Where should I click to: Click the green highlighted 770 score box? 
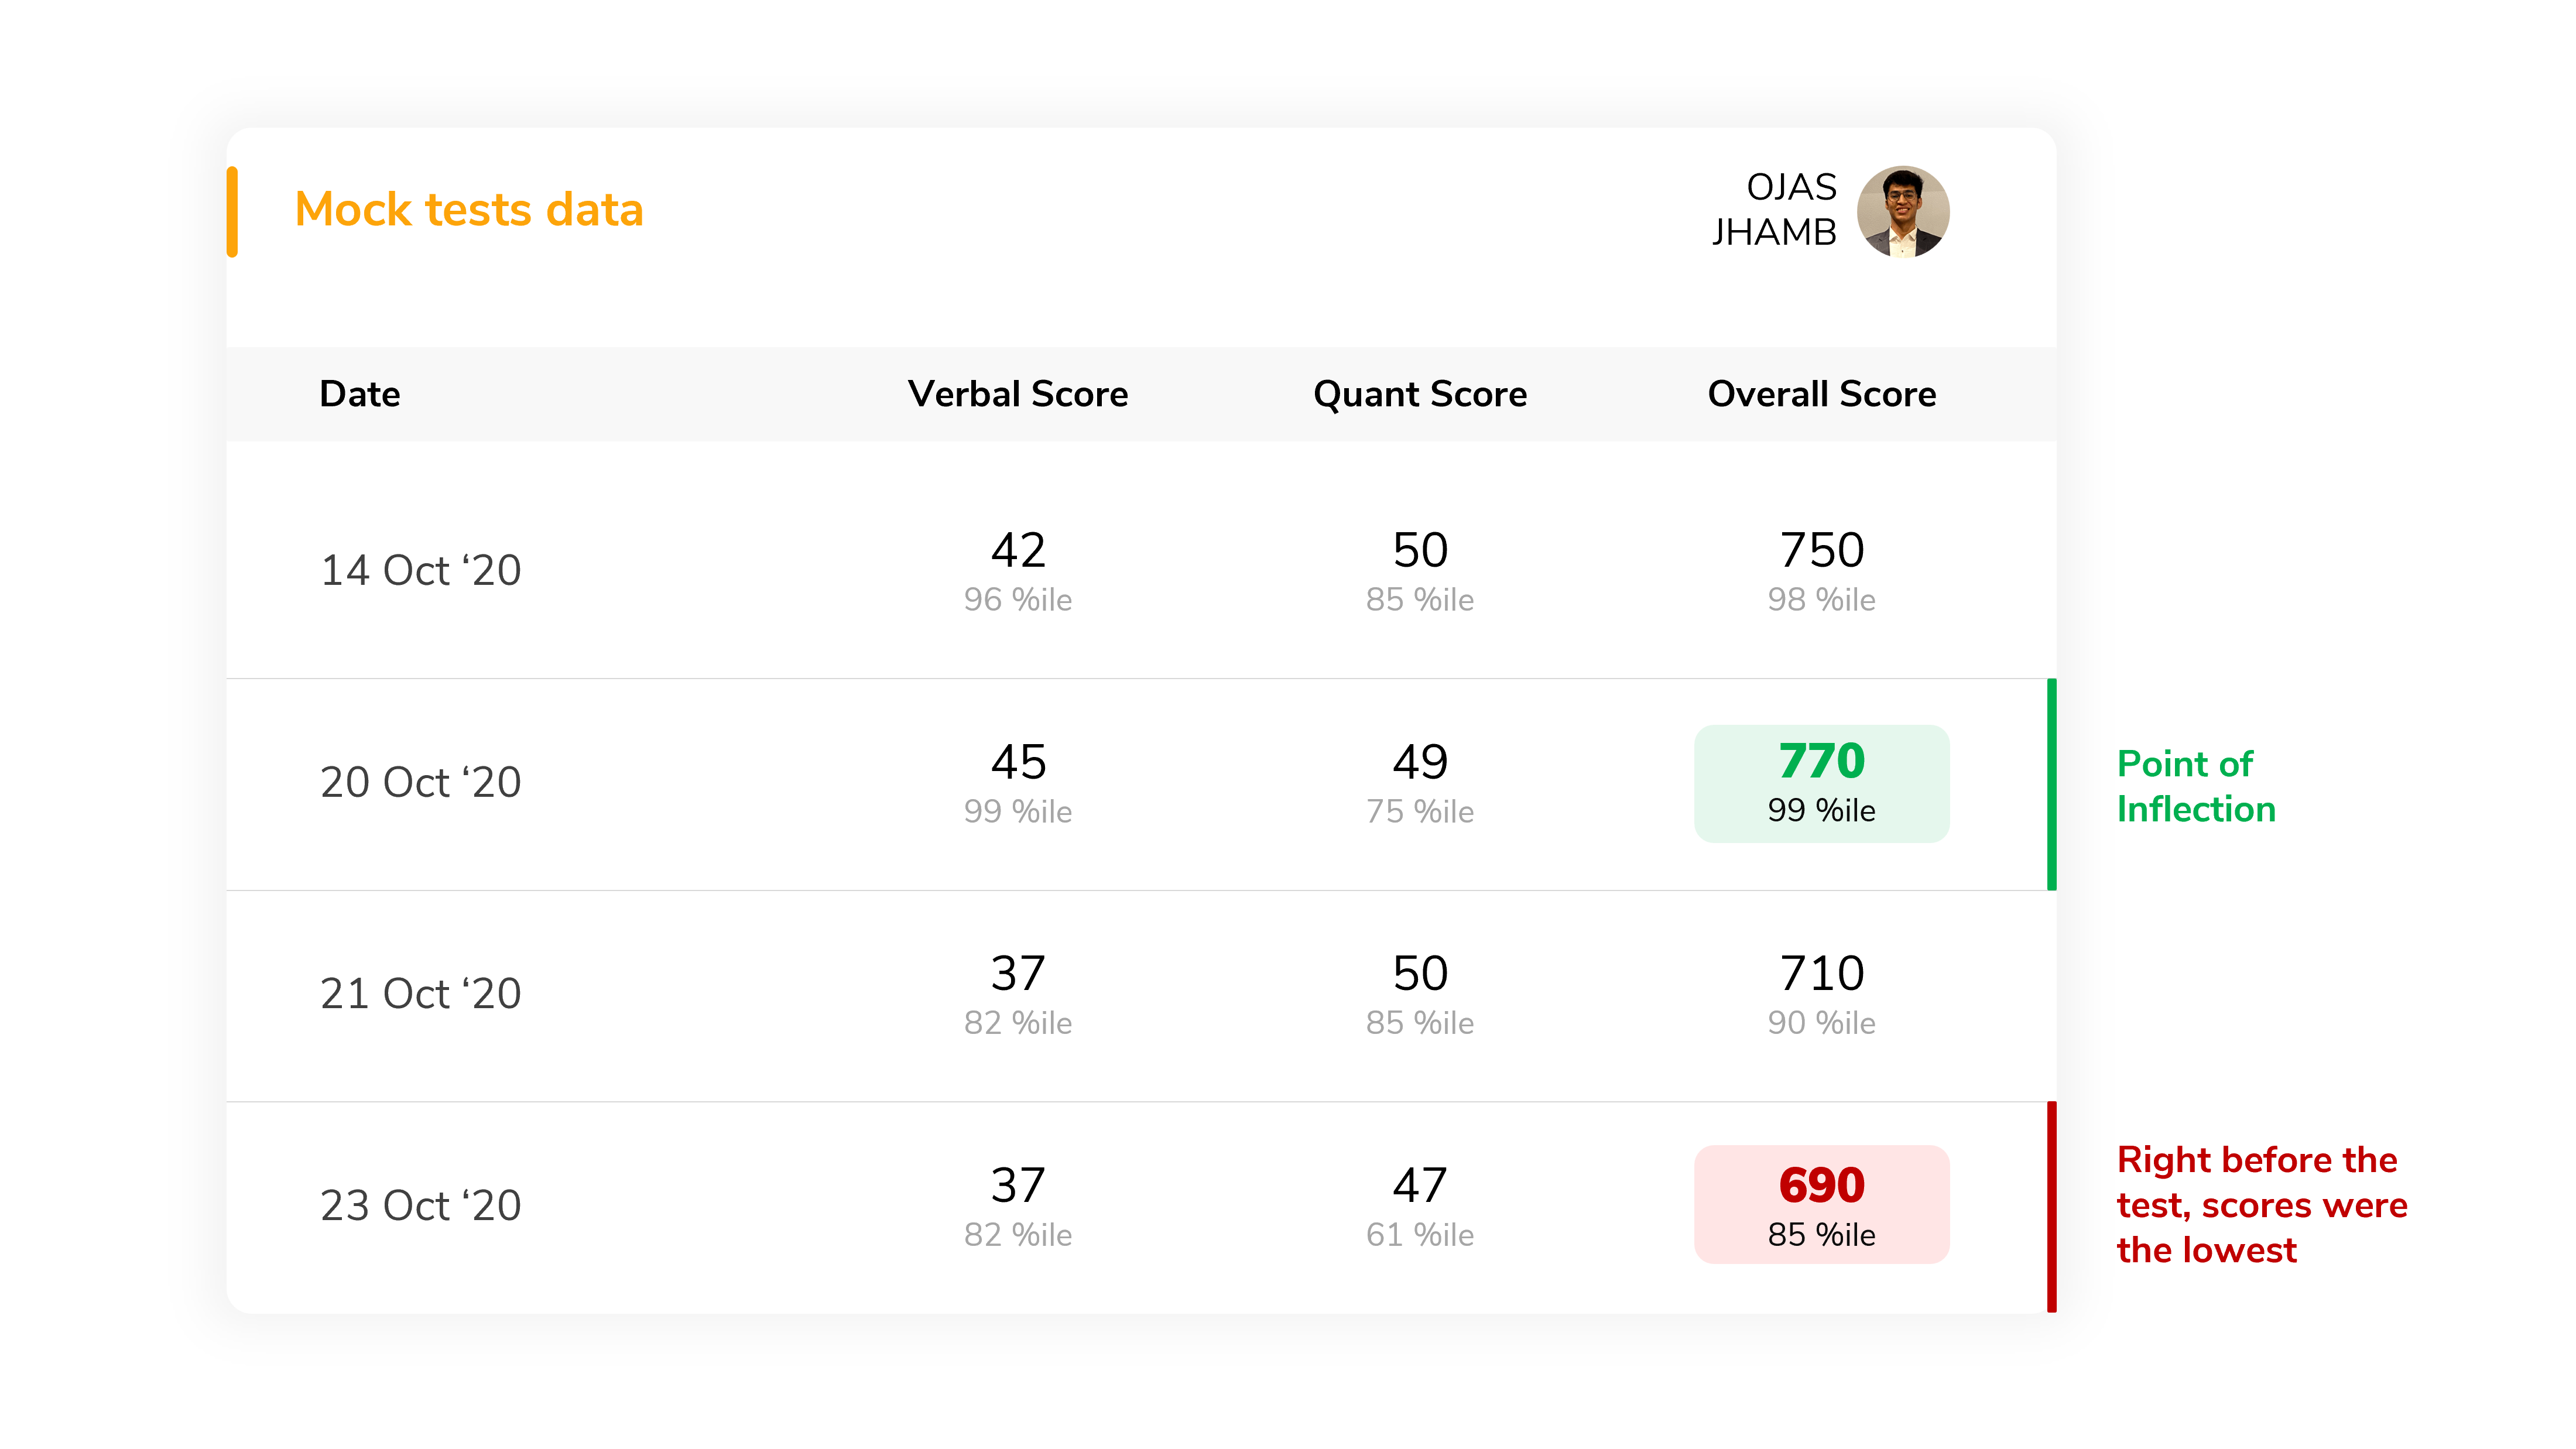[1821, 783]
